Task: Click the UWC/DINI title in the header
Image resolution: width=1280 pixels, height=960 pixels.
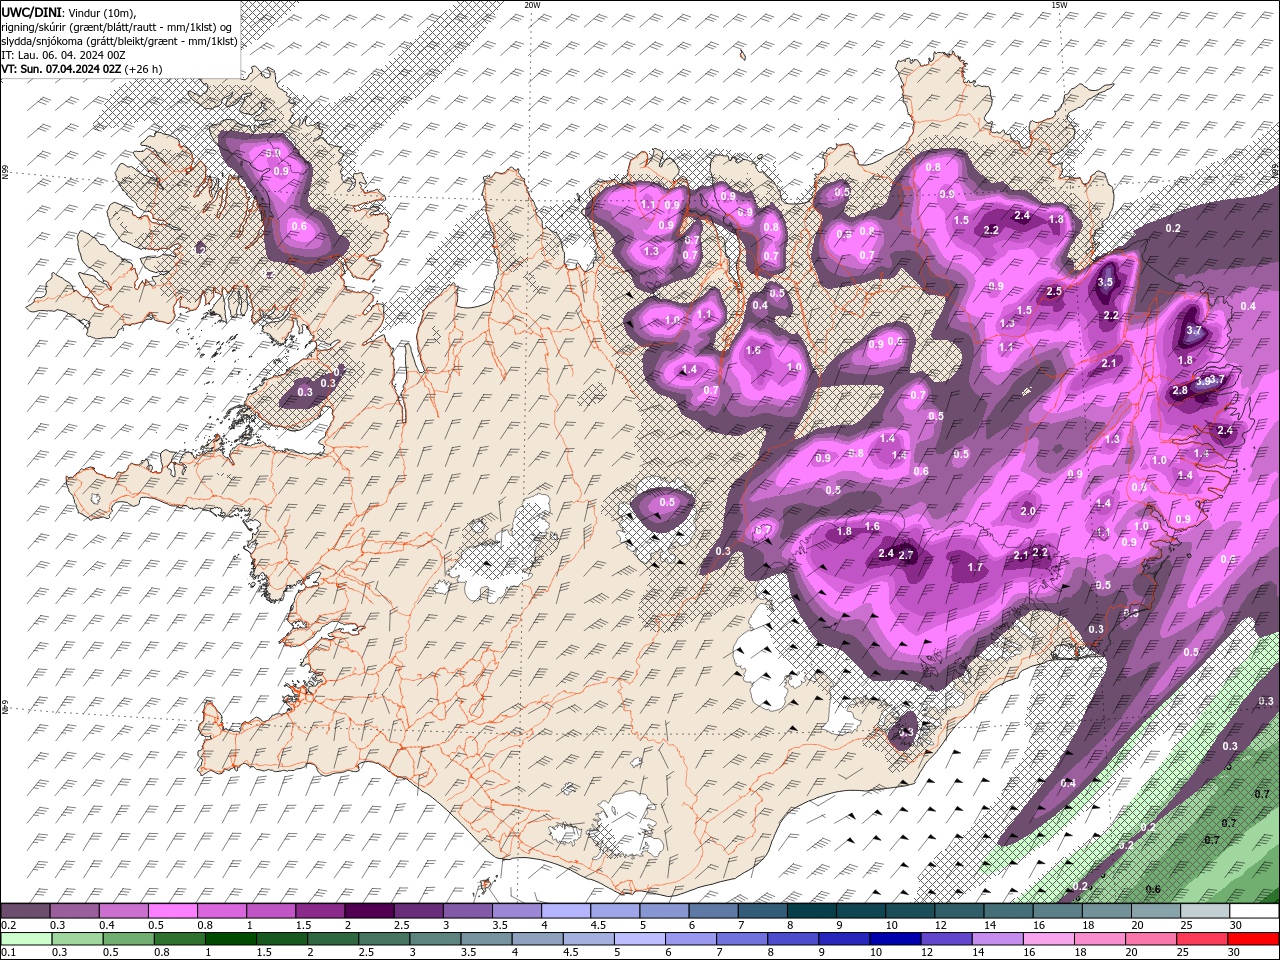Action: coord(32,12)
